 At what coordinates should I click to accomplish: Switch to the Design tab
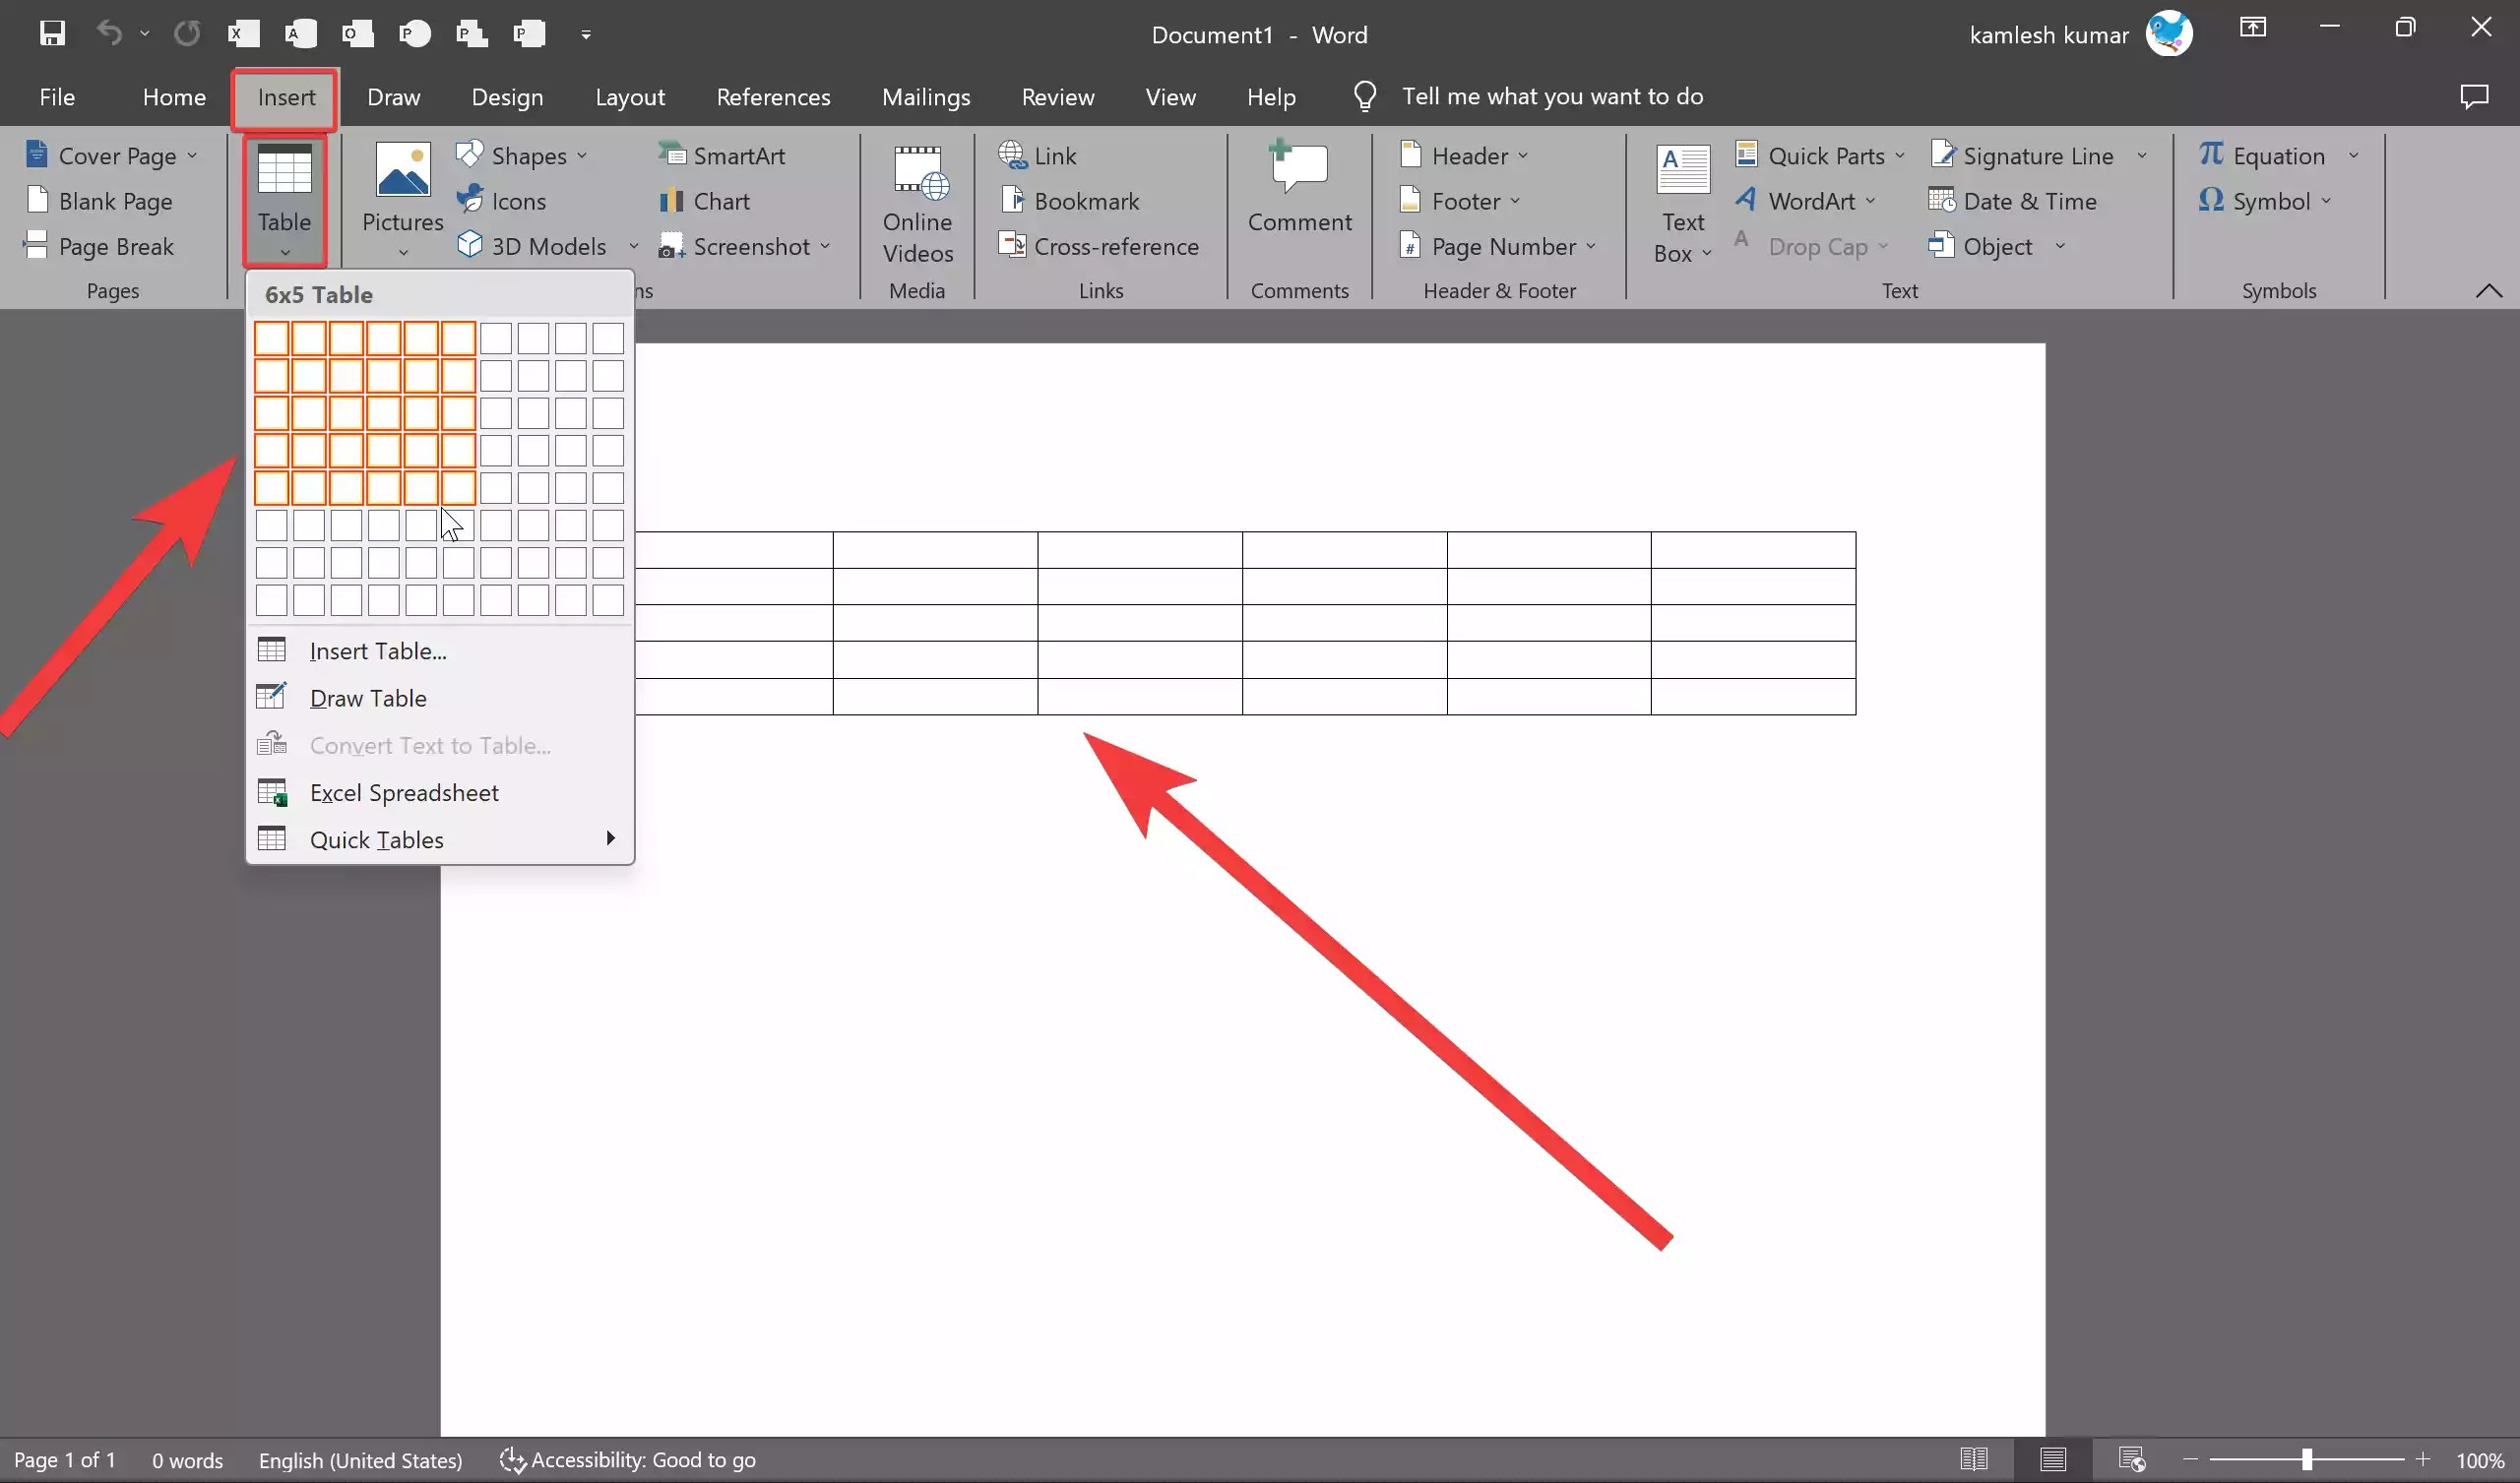pos(506,96)
